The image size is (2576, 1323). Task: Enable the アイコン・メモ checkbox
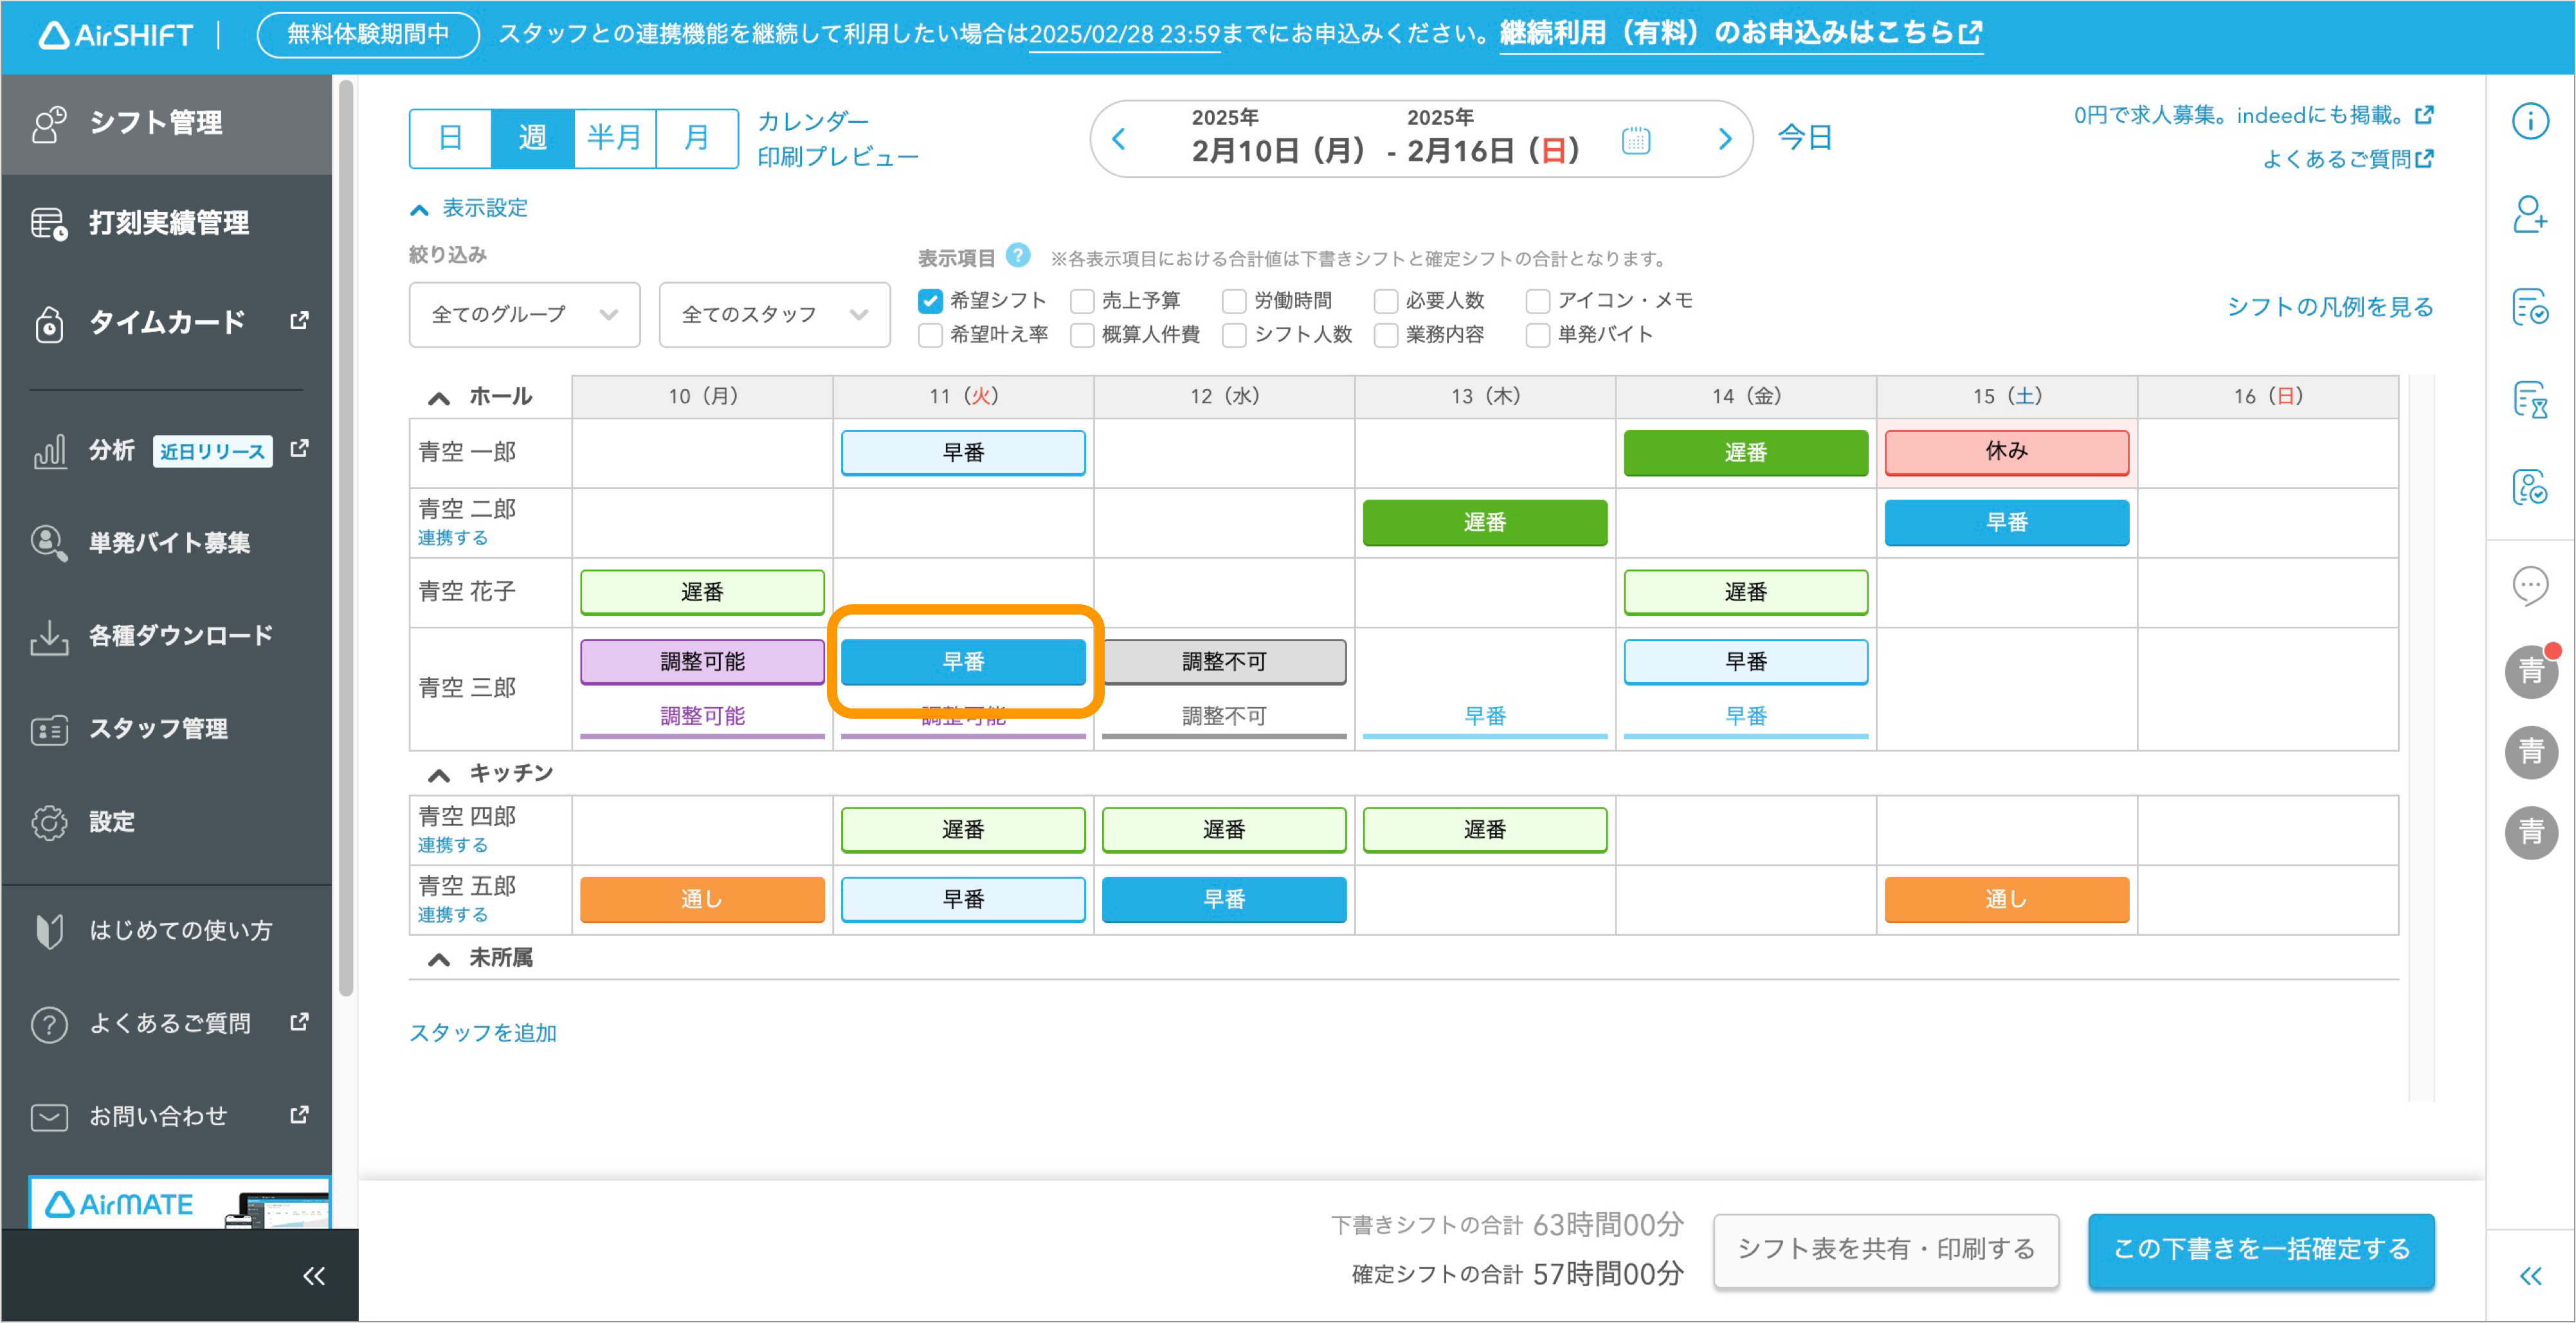tap(1538, 301)
